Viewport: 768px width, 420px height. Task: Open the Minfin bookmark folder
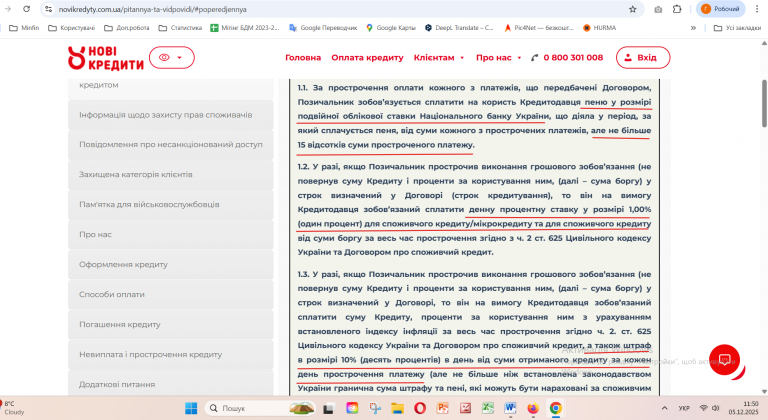pyautogui.click(x=24, y=28)
